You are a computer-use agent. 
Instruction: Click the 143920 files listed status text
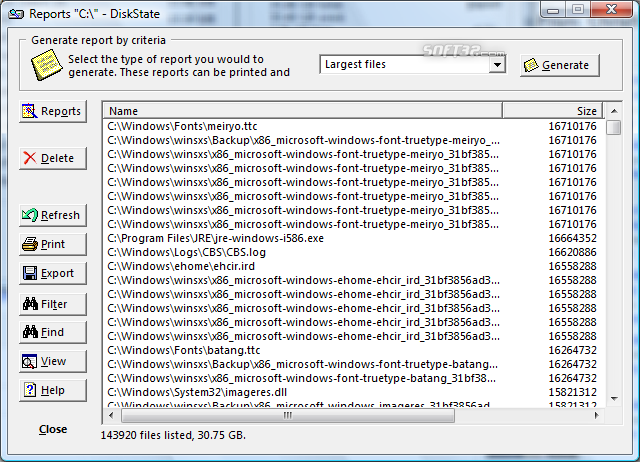pos(173,435)
